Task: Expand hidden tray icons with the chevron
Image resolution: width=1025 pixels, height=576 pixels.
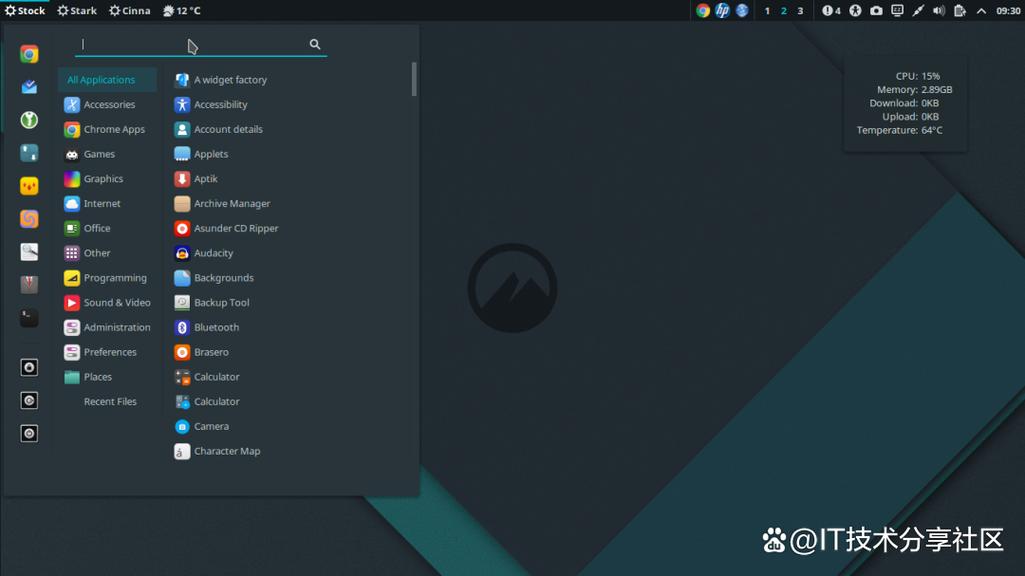Action: pos(982,11)
